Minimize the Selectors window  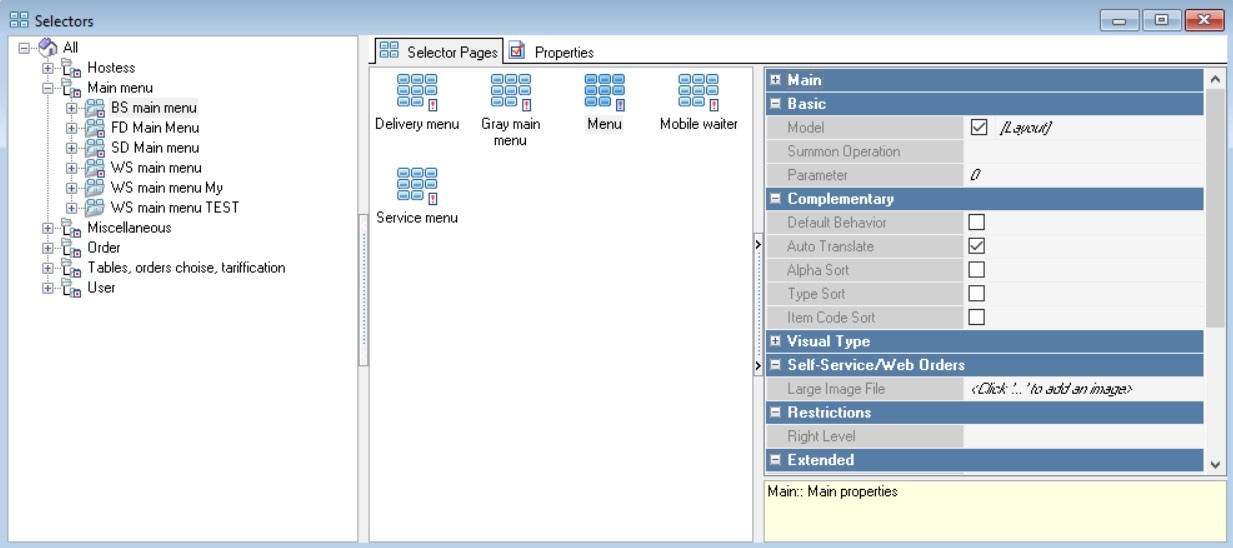(x=1120, y=19)
